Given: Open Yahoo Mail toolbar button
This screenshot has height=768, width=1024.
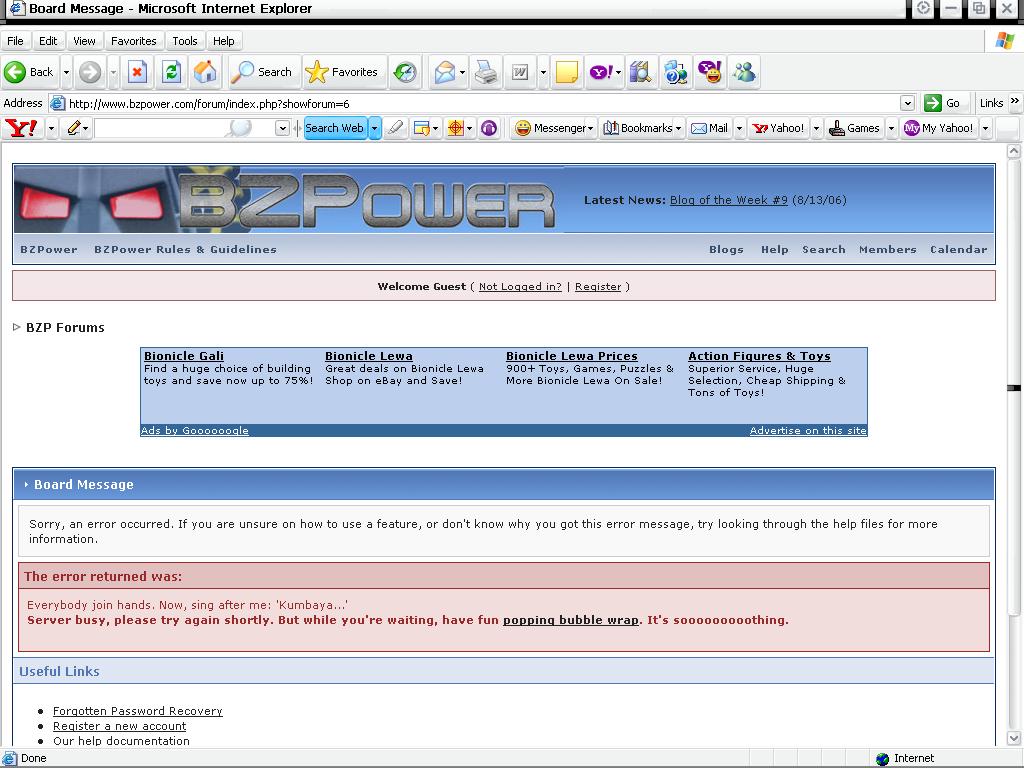Looking at the screenshot, I should (x=710, y=128).
